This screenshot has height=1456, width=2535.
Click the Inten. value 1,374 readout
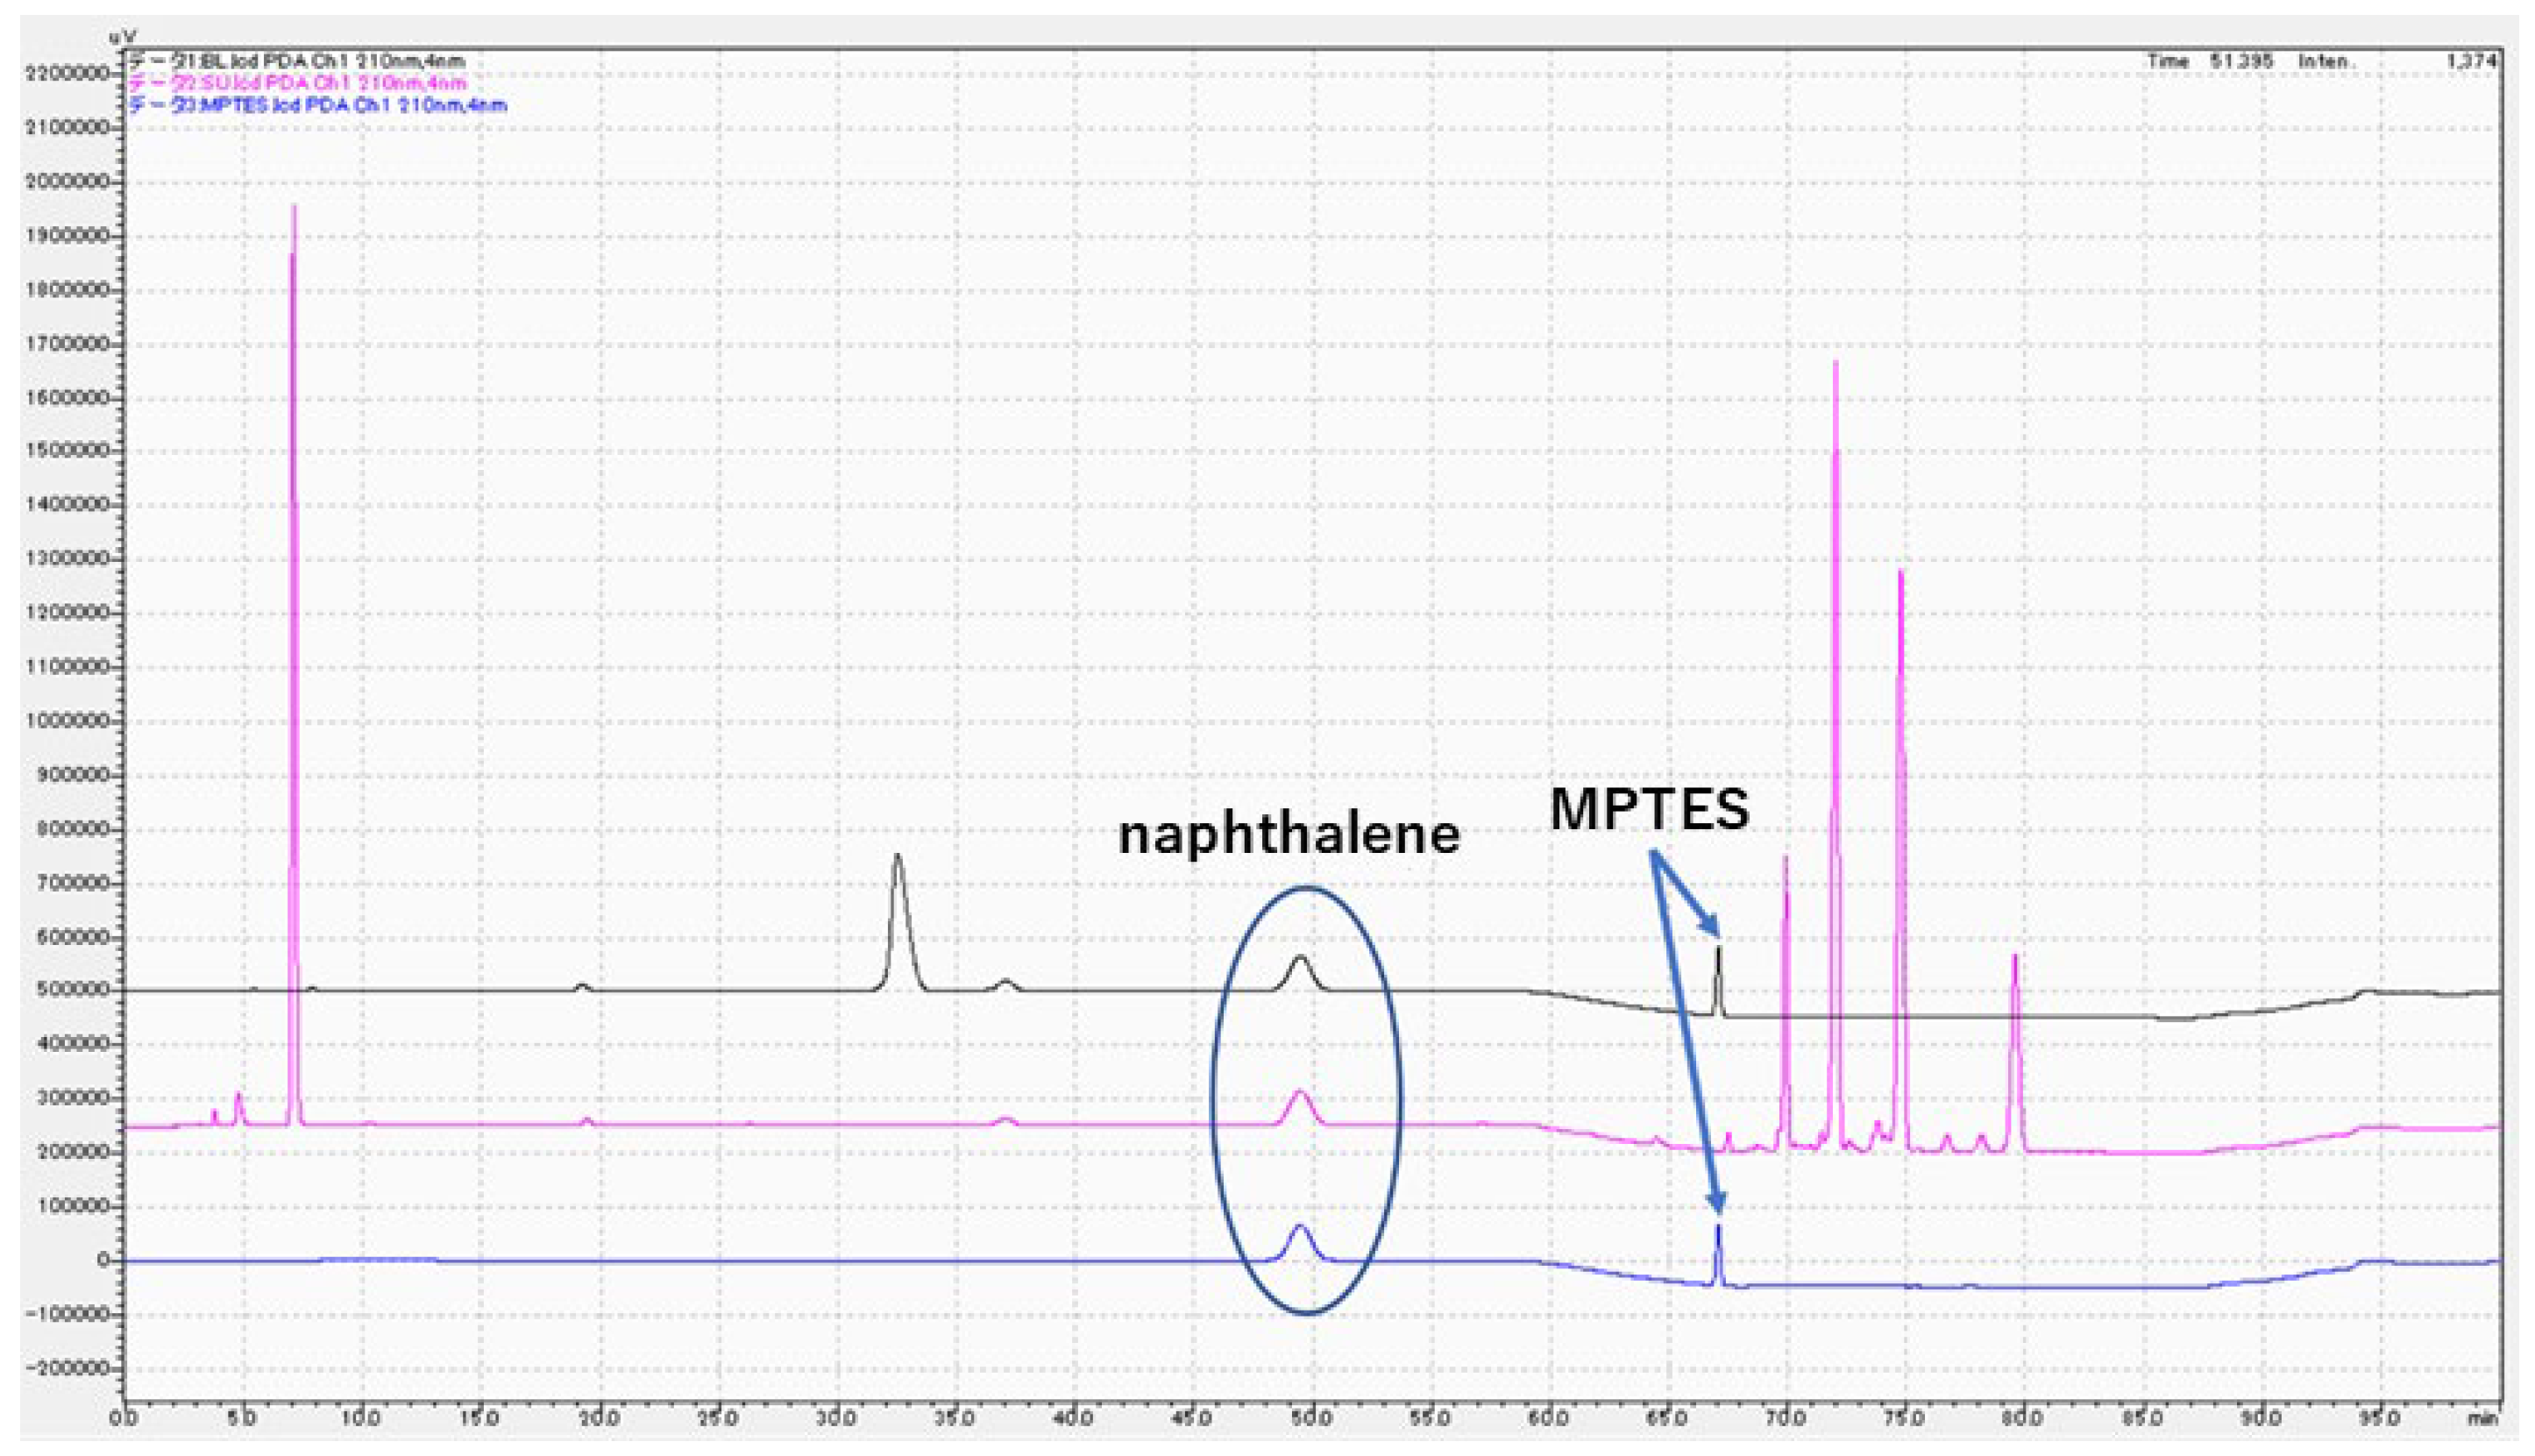(x=2471, y=61)
